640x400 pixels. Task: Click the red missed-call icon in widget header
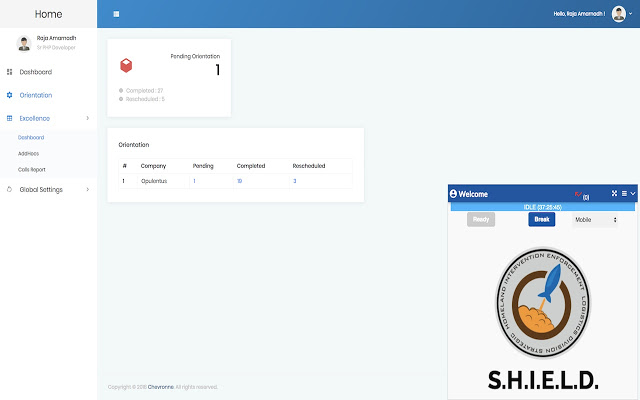(578, 194)
